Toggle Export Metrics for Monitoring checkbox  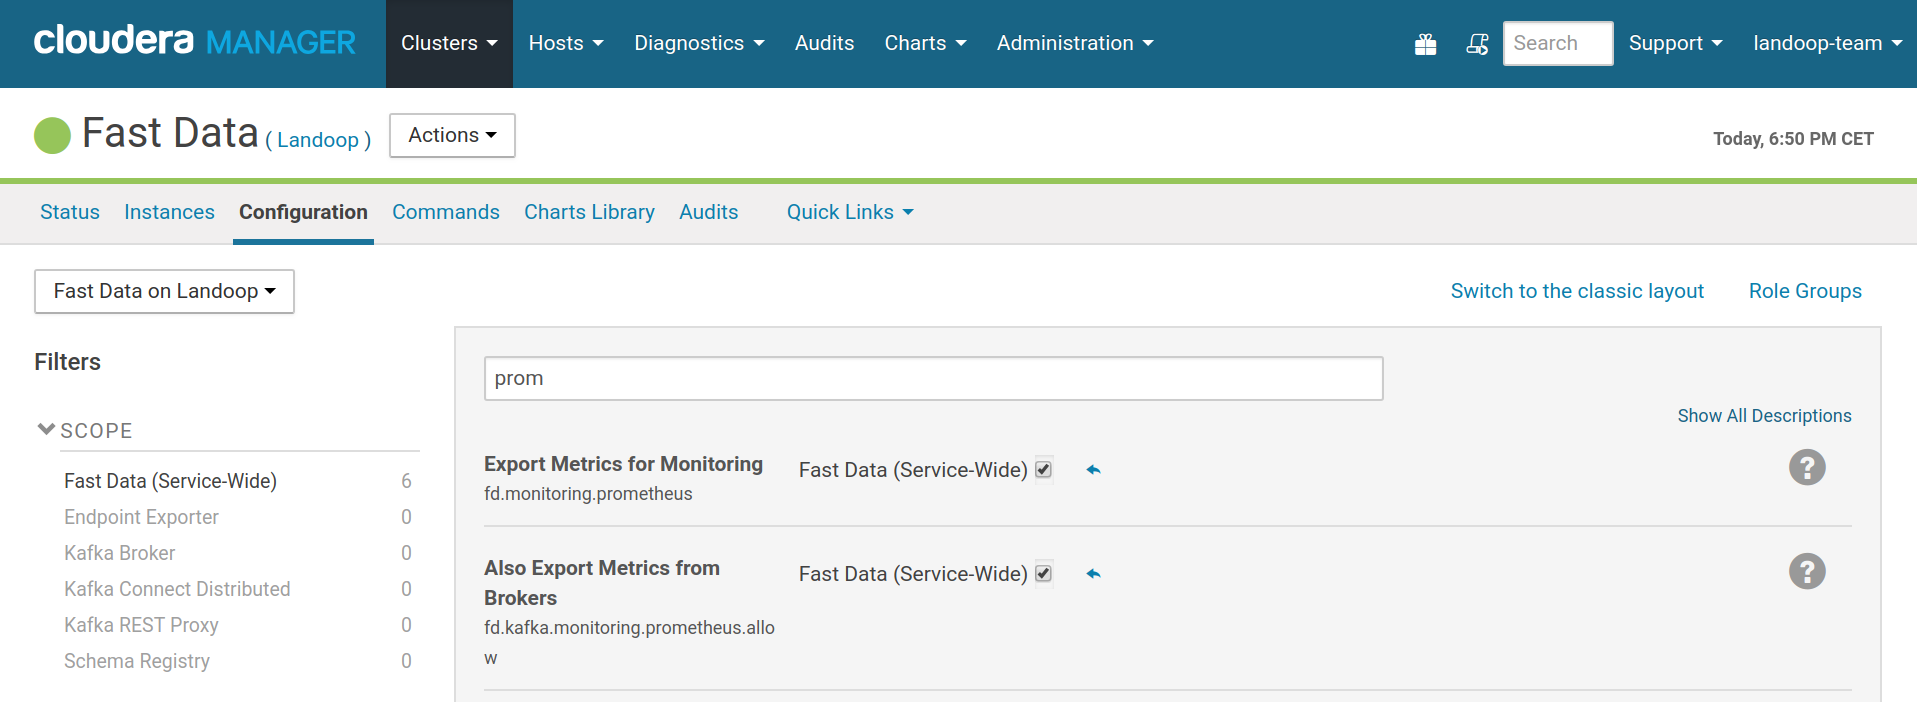coord(1043,469)
